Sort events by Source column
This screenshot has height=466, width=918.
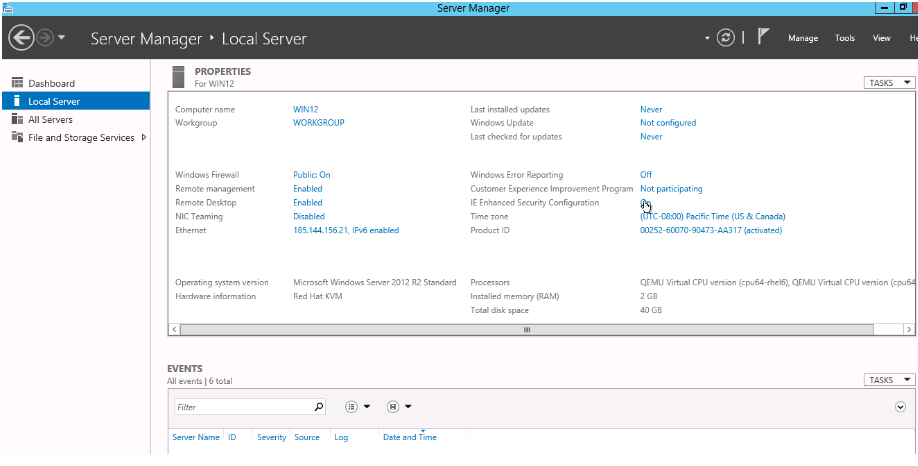[307, 437]
